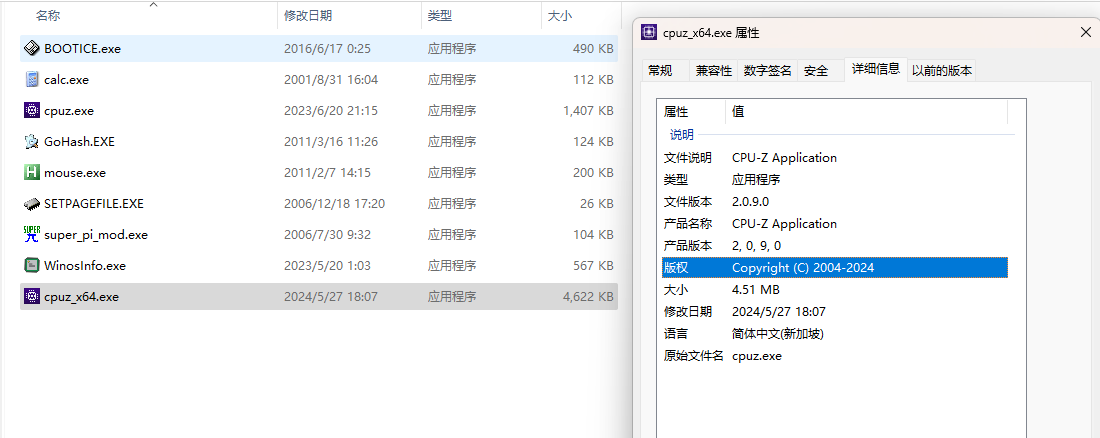
Task: Click the 类型 column header
Action: [439, 16]
